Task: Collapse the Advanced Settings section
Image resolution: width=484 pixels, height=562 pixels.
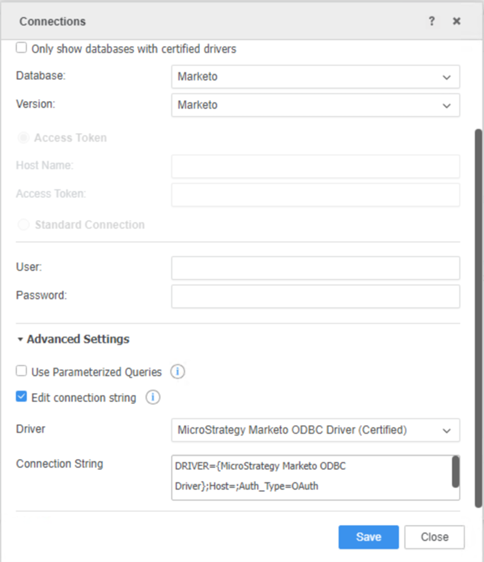Action: click(x=73, y=339)
